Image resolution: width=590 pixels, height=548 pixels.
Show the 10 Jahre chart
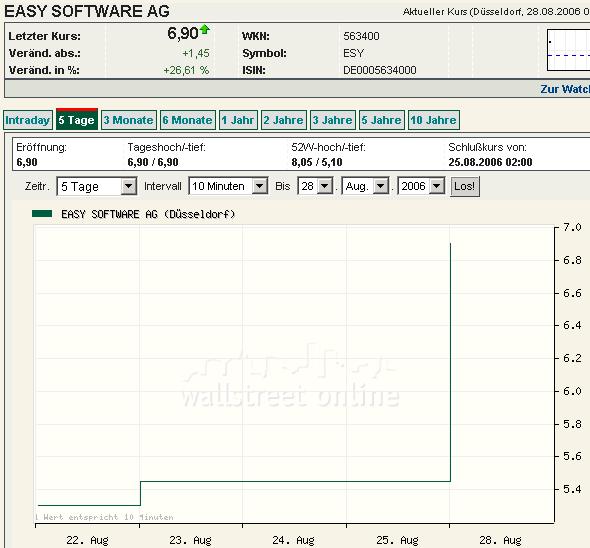pos(433,120)
